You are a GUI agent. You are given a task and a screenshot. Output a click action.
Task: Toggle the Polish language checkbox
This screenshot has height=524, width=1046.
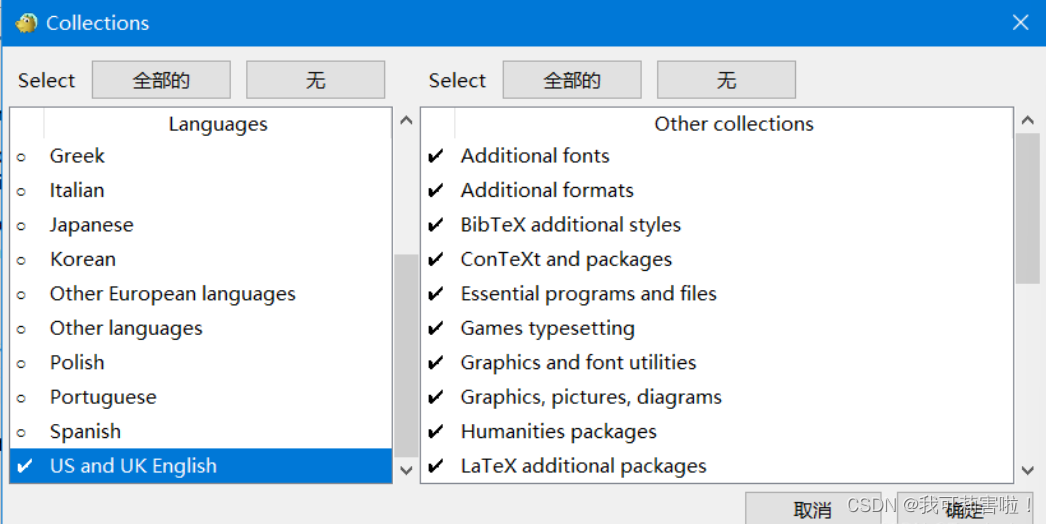(x=21, y=364)
